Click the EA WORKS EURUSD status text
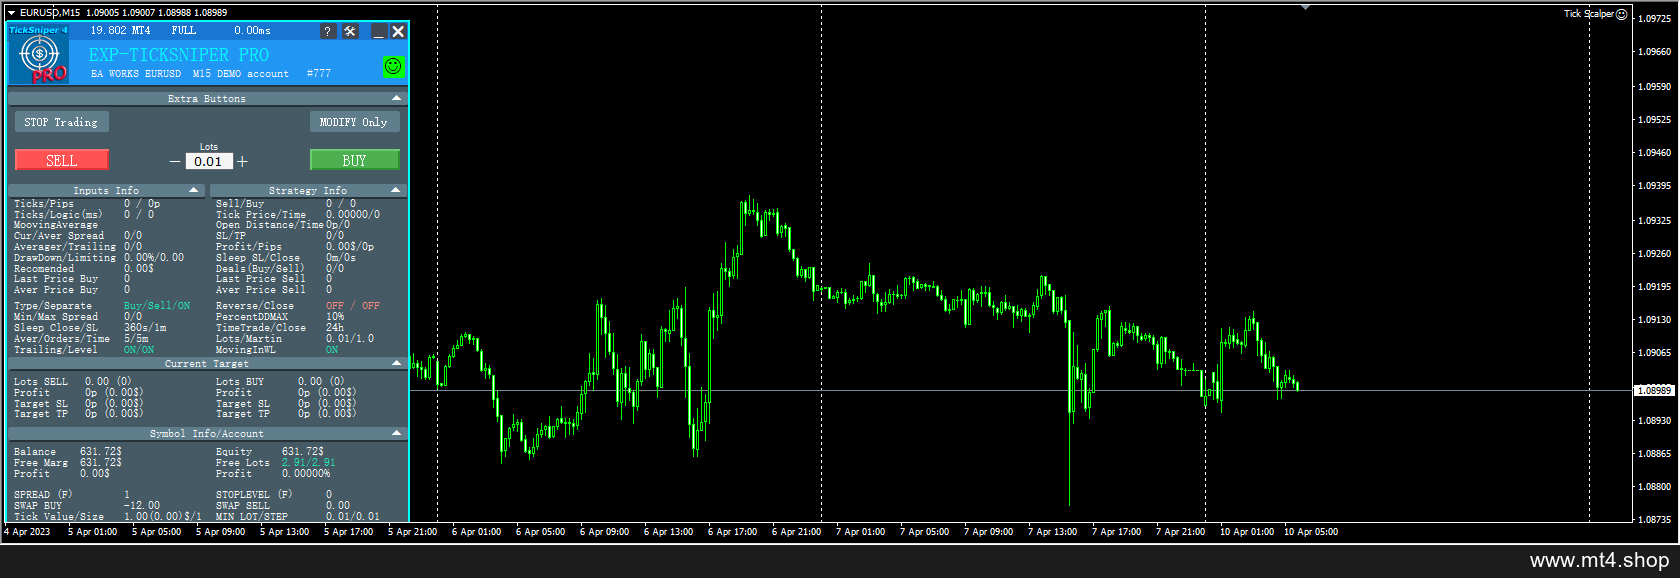This screenshot has width=1680, height=578. [x=137, y=74]
